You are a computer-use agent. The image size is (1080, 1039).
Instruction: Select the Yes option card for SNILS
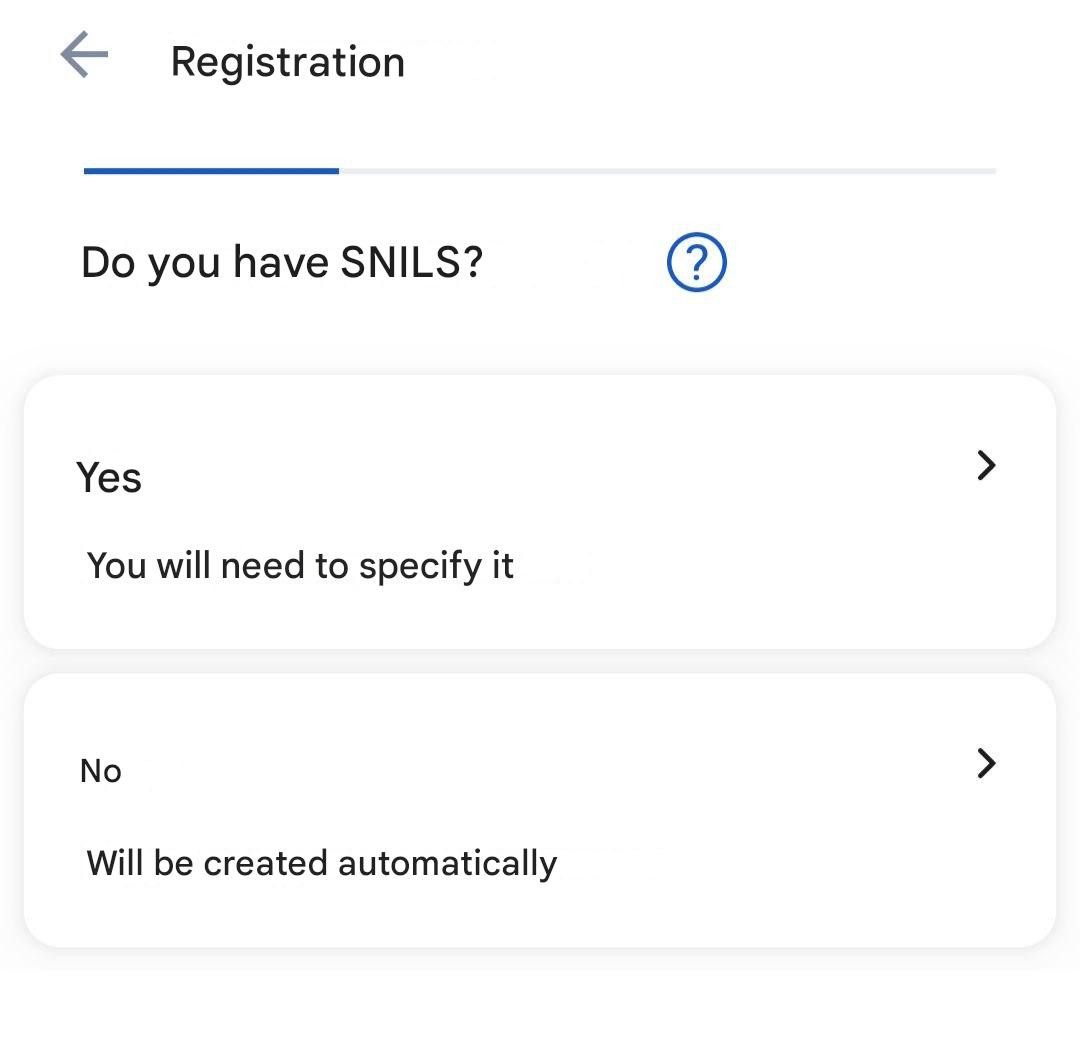coord(540,512)
